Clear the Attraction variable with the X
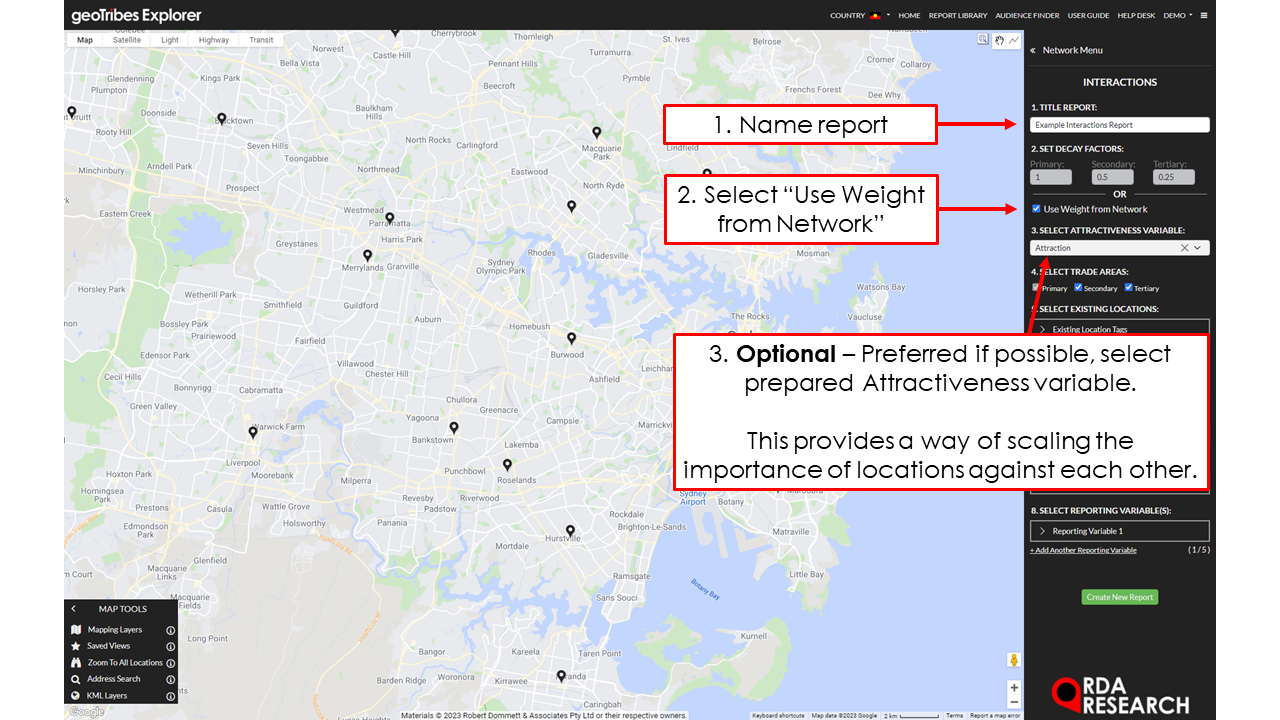1280x720 pixels. pos(1184,248)
